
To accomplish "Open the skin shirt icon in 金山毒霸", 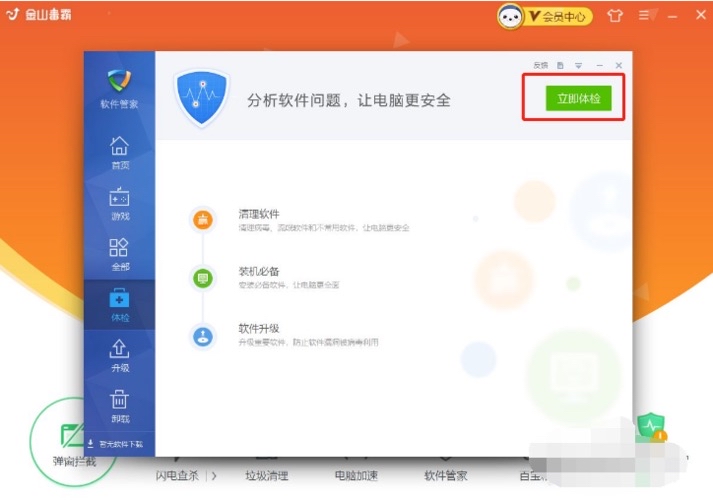I will [x=615, y=15].
